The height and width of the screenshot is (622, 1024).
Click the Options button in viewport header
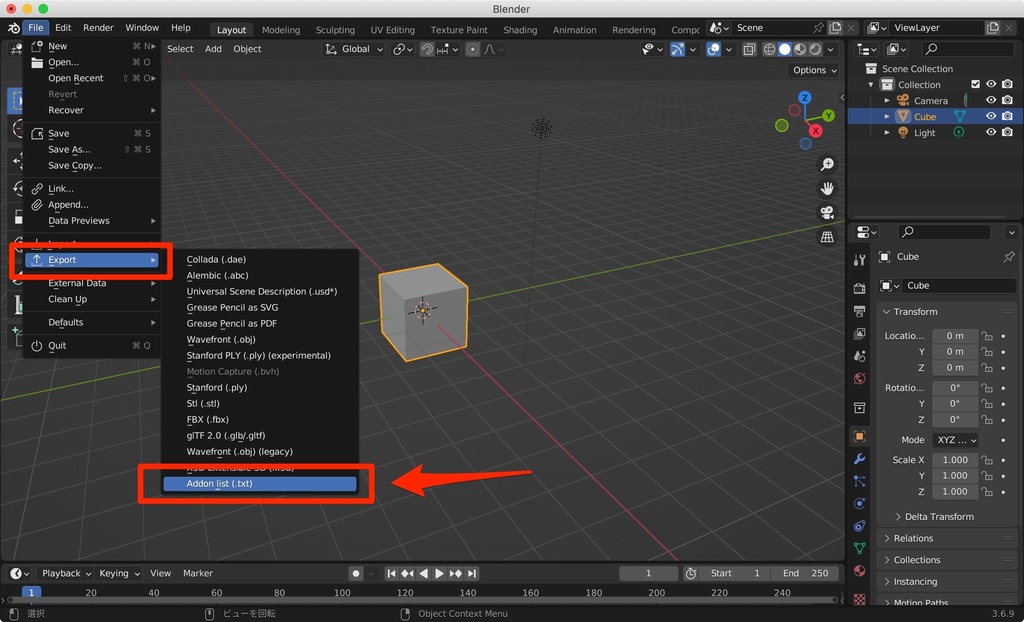click(812, 70)
